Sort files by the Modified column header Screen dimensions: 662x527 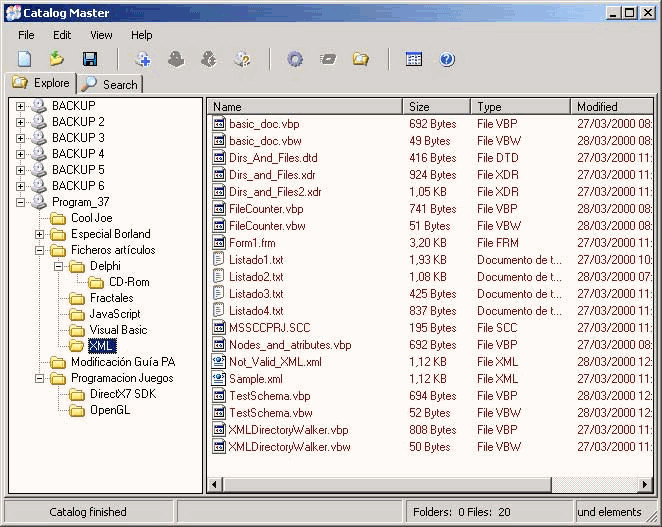(612, 106)
